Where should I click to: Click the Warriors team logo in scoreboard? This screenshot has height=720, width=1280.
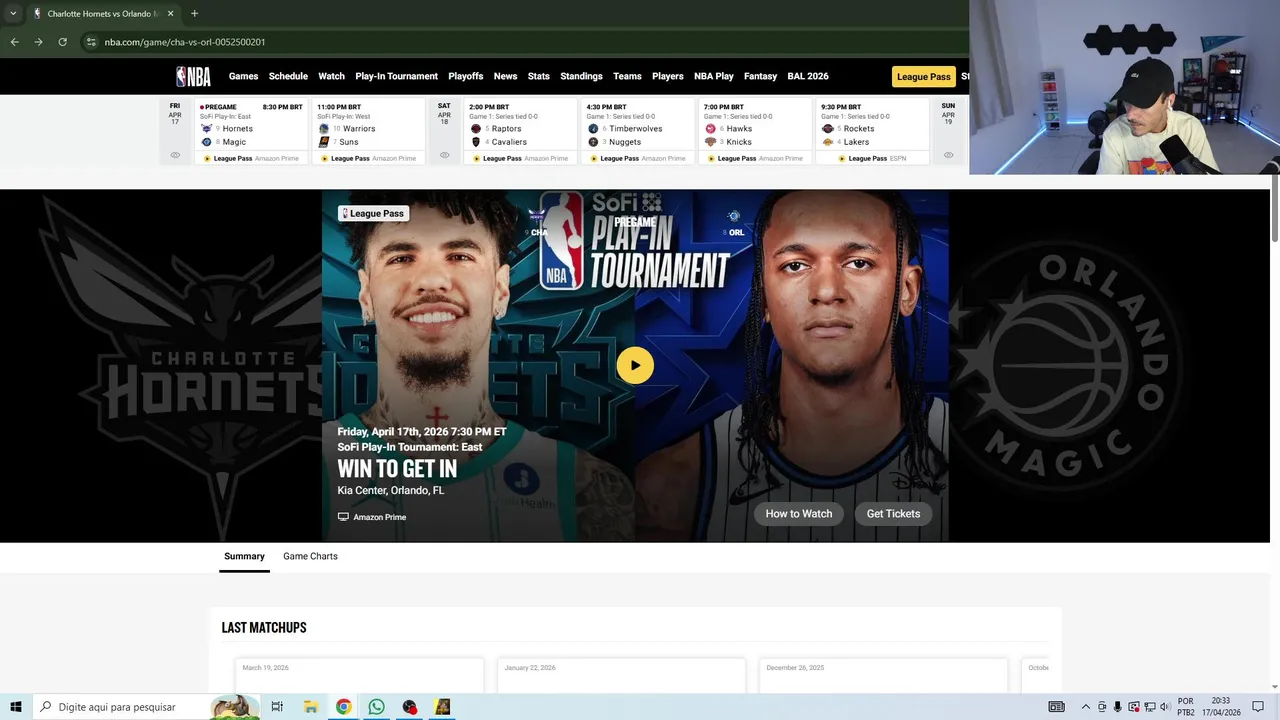324,129
